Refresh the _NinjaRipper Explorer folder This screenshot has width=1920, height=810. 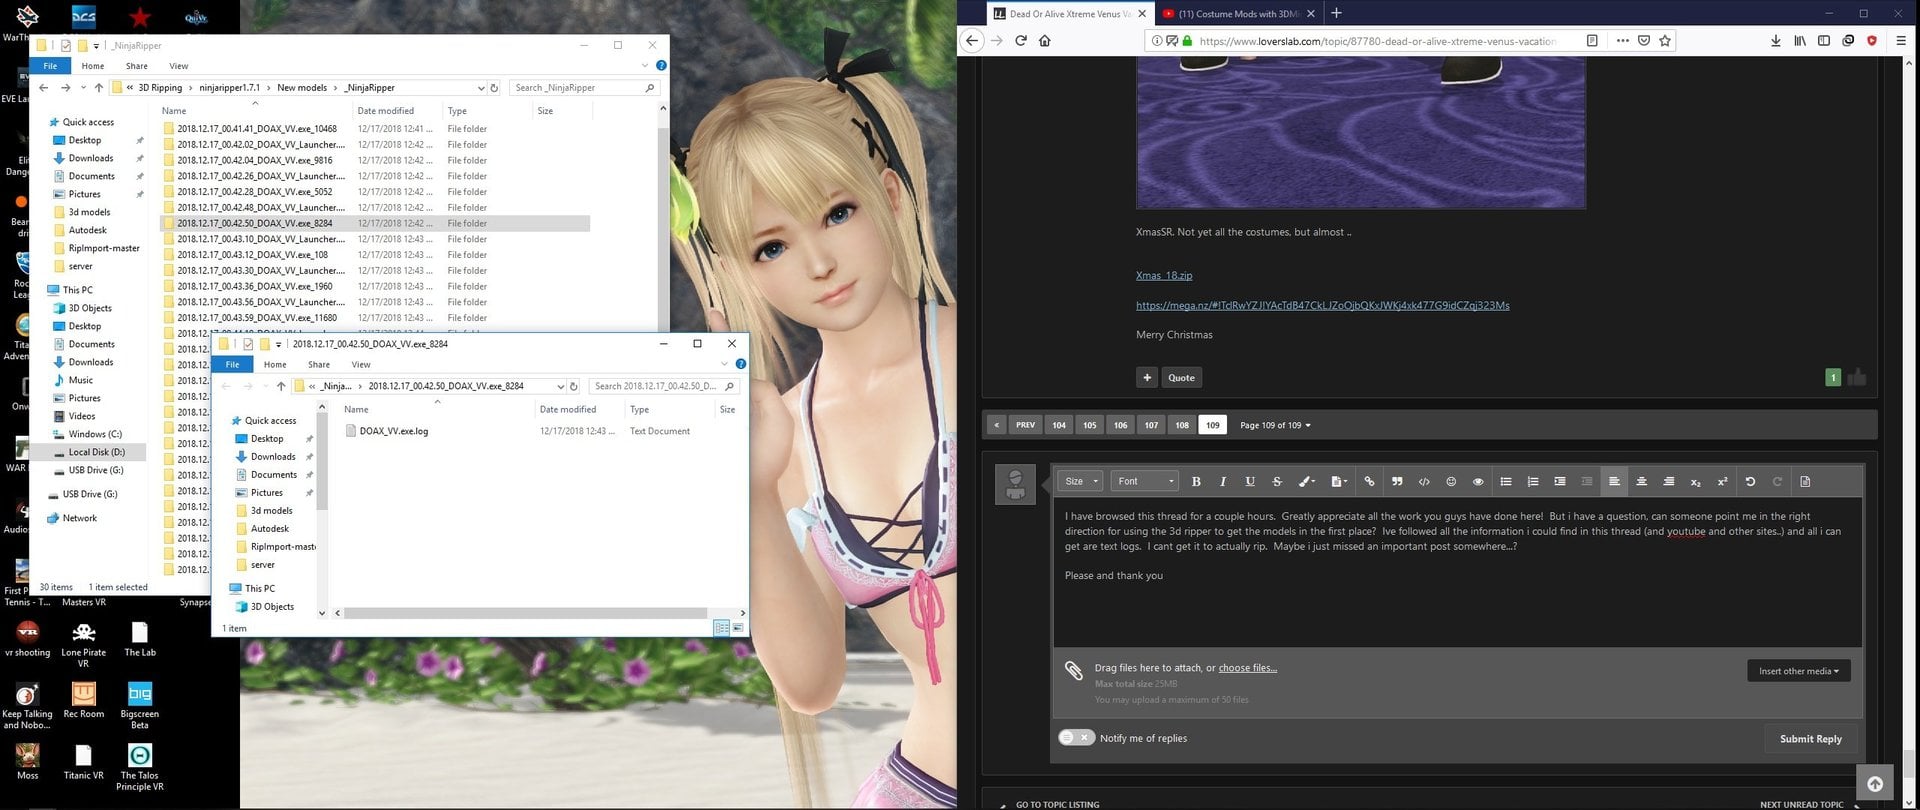[x=494, y=88]
